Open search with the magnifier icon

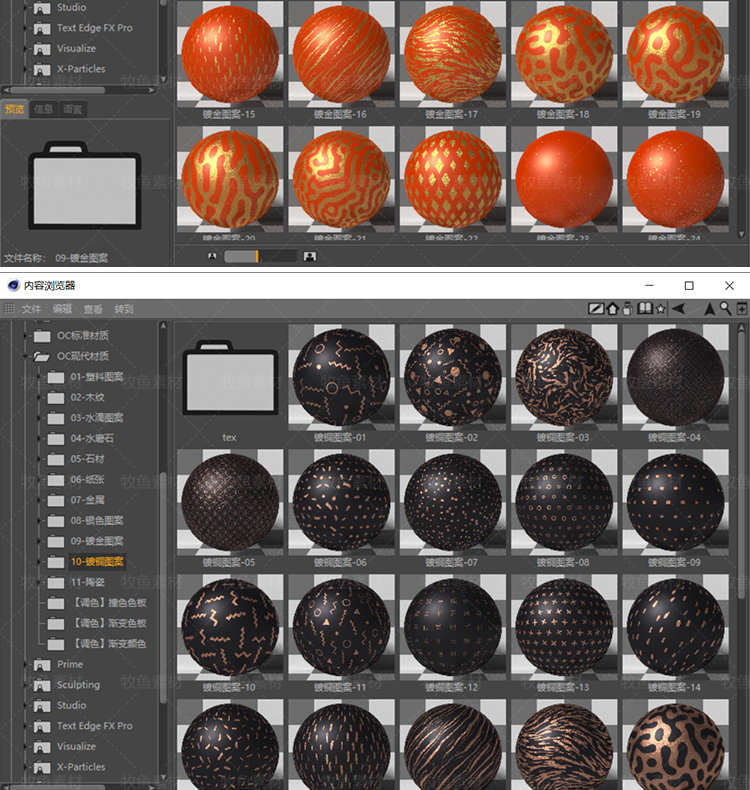(x=725, y=308)
